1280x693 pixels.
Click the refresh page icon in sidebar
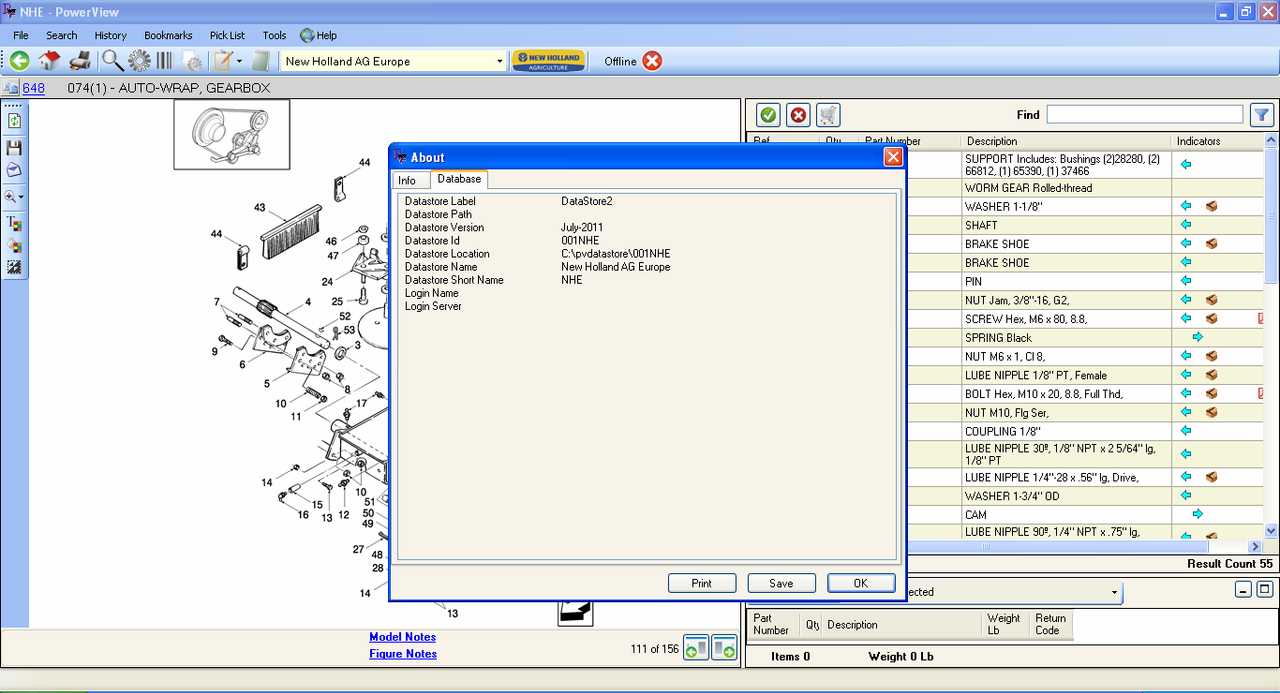pyautogui.click(x=14, y=121)
